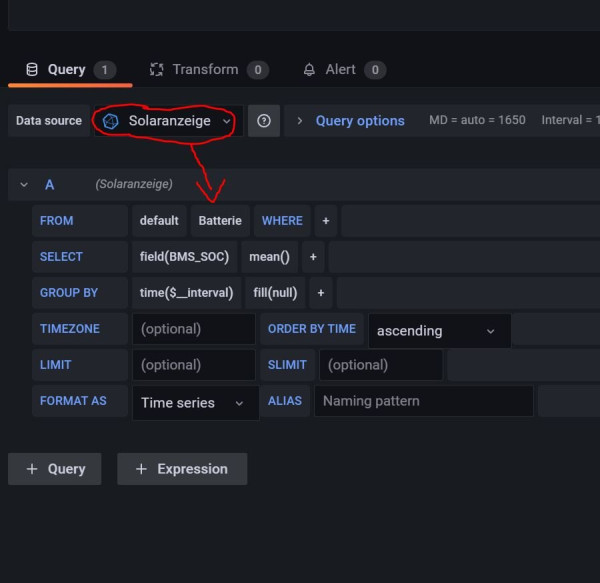This screenshot has height=583, width=600.
Task: Switch to the Alert tab
Action: (x=340, y=70)
